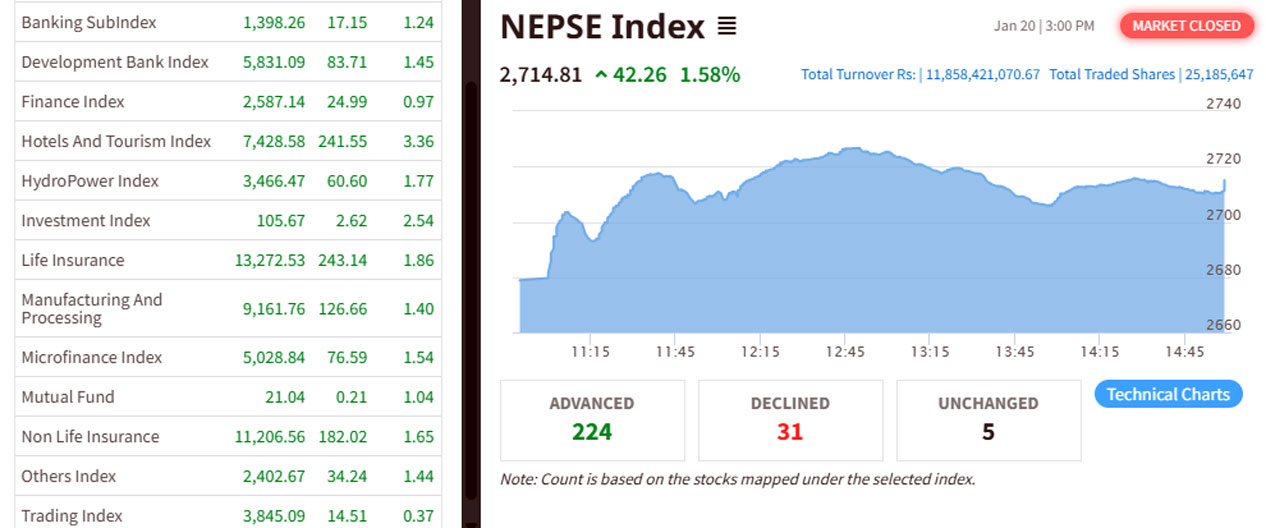This screenshot has width=1266, height=528.
Task: Click the Total Turnover Rs value
Action: pyautogui.click(x=982, y=75)
